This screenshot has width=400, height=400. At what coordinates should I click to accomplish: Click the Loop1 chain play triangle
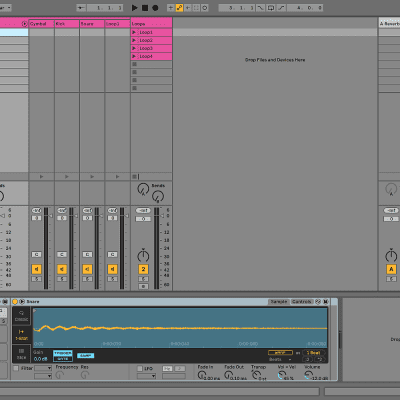[x=117, y=177]
